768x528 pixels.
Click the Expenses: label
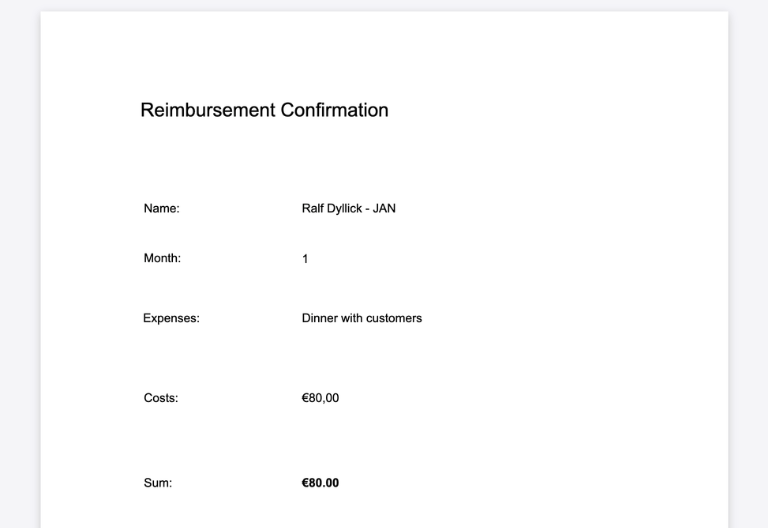(x=171, y=318)
